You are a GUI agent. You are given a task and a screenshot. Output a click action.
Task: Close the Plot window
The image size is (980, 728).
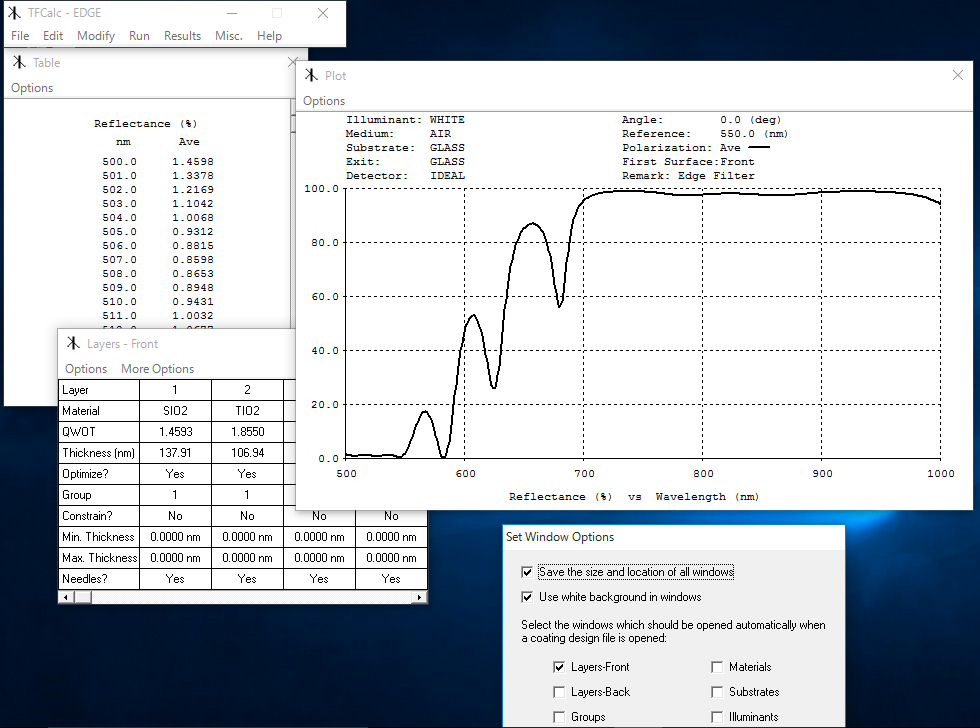tap(959, 75)
